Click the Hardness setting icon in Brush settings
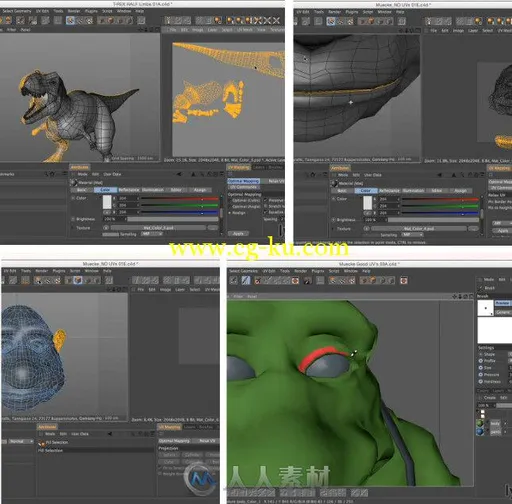The height and width of the screenshot is (504, 512). pyautogui.click(x=481, y=381)
